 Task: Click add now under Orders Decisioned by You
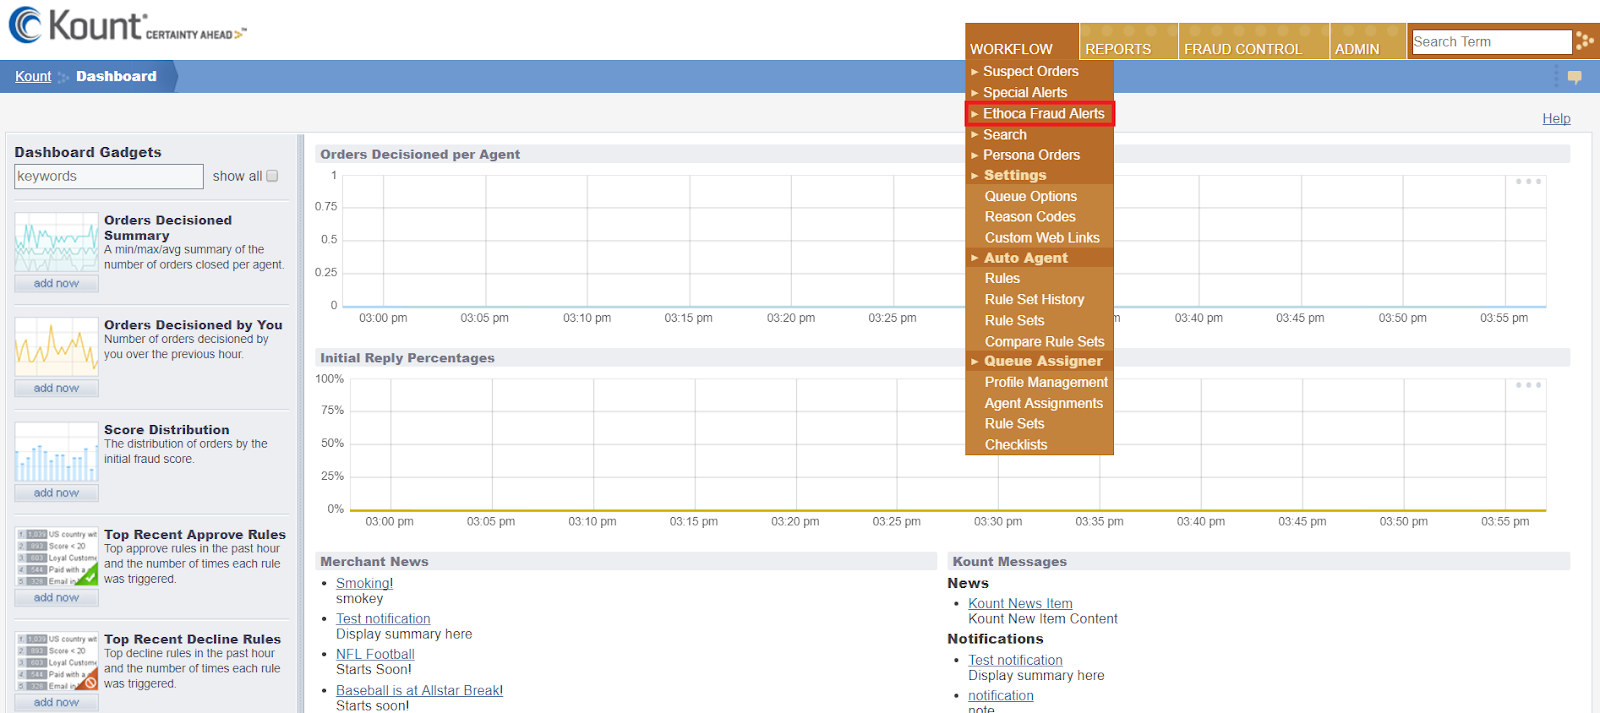56,388
